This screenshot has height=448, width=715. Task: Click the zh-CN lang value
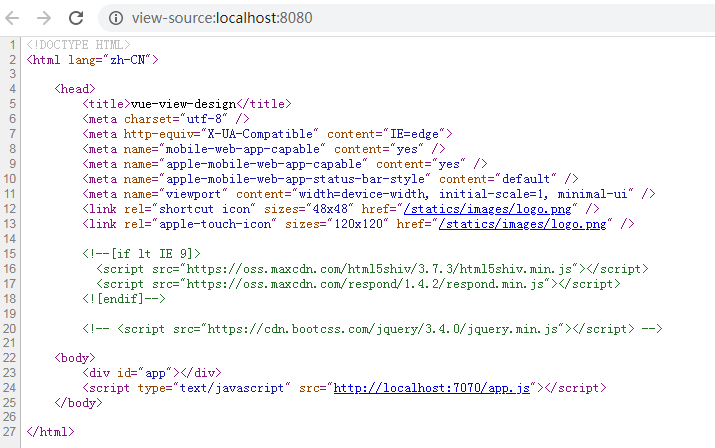128,60
